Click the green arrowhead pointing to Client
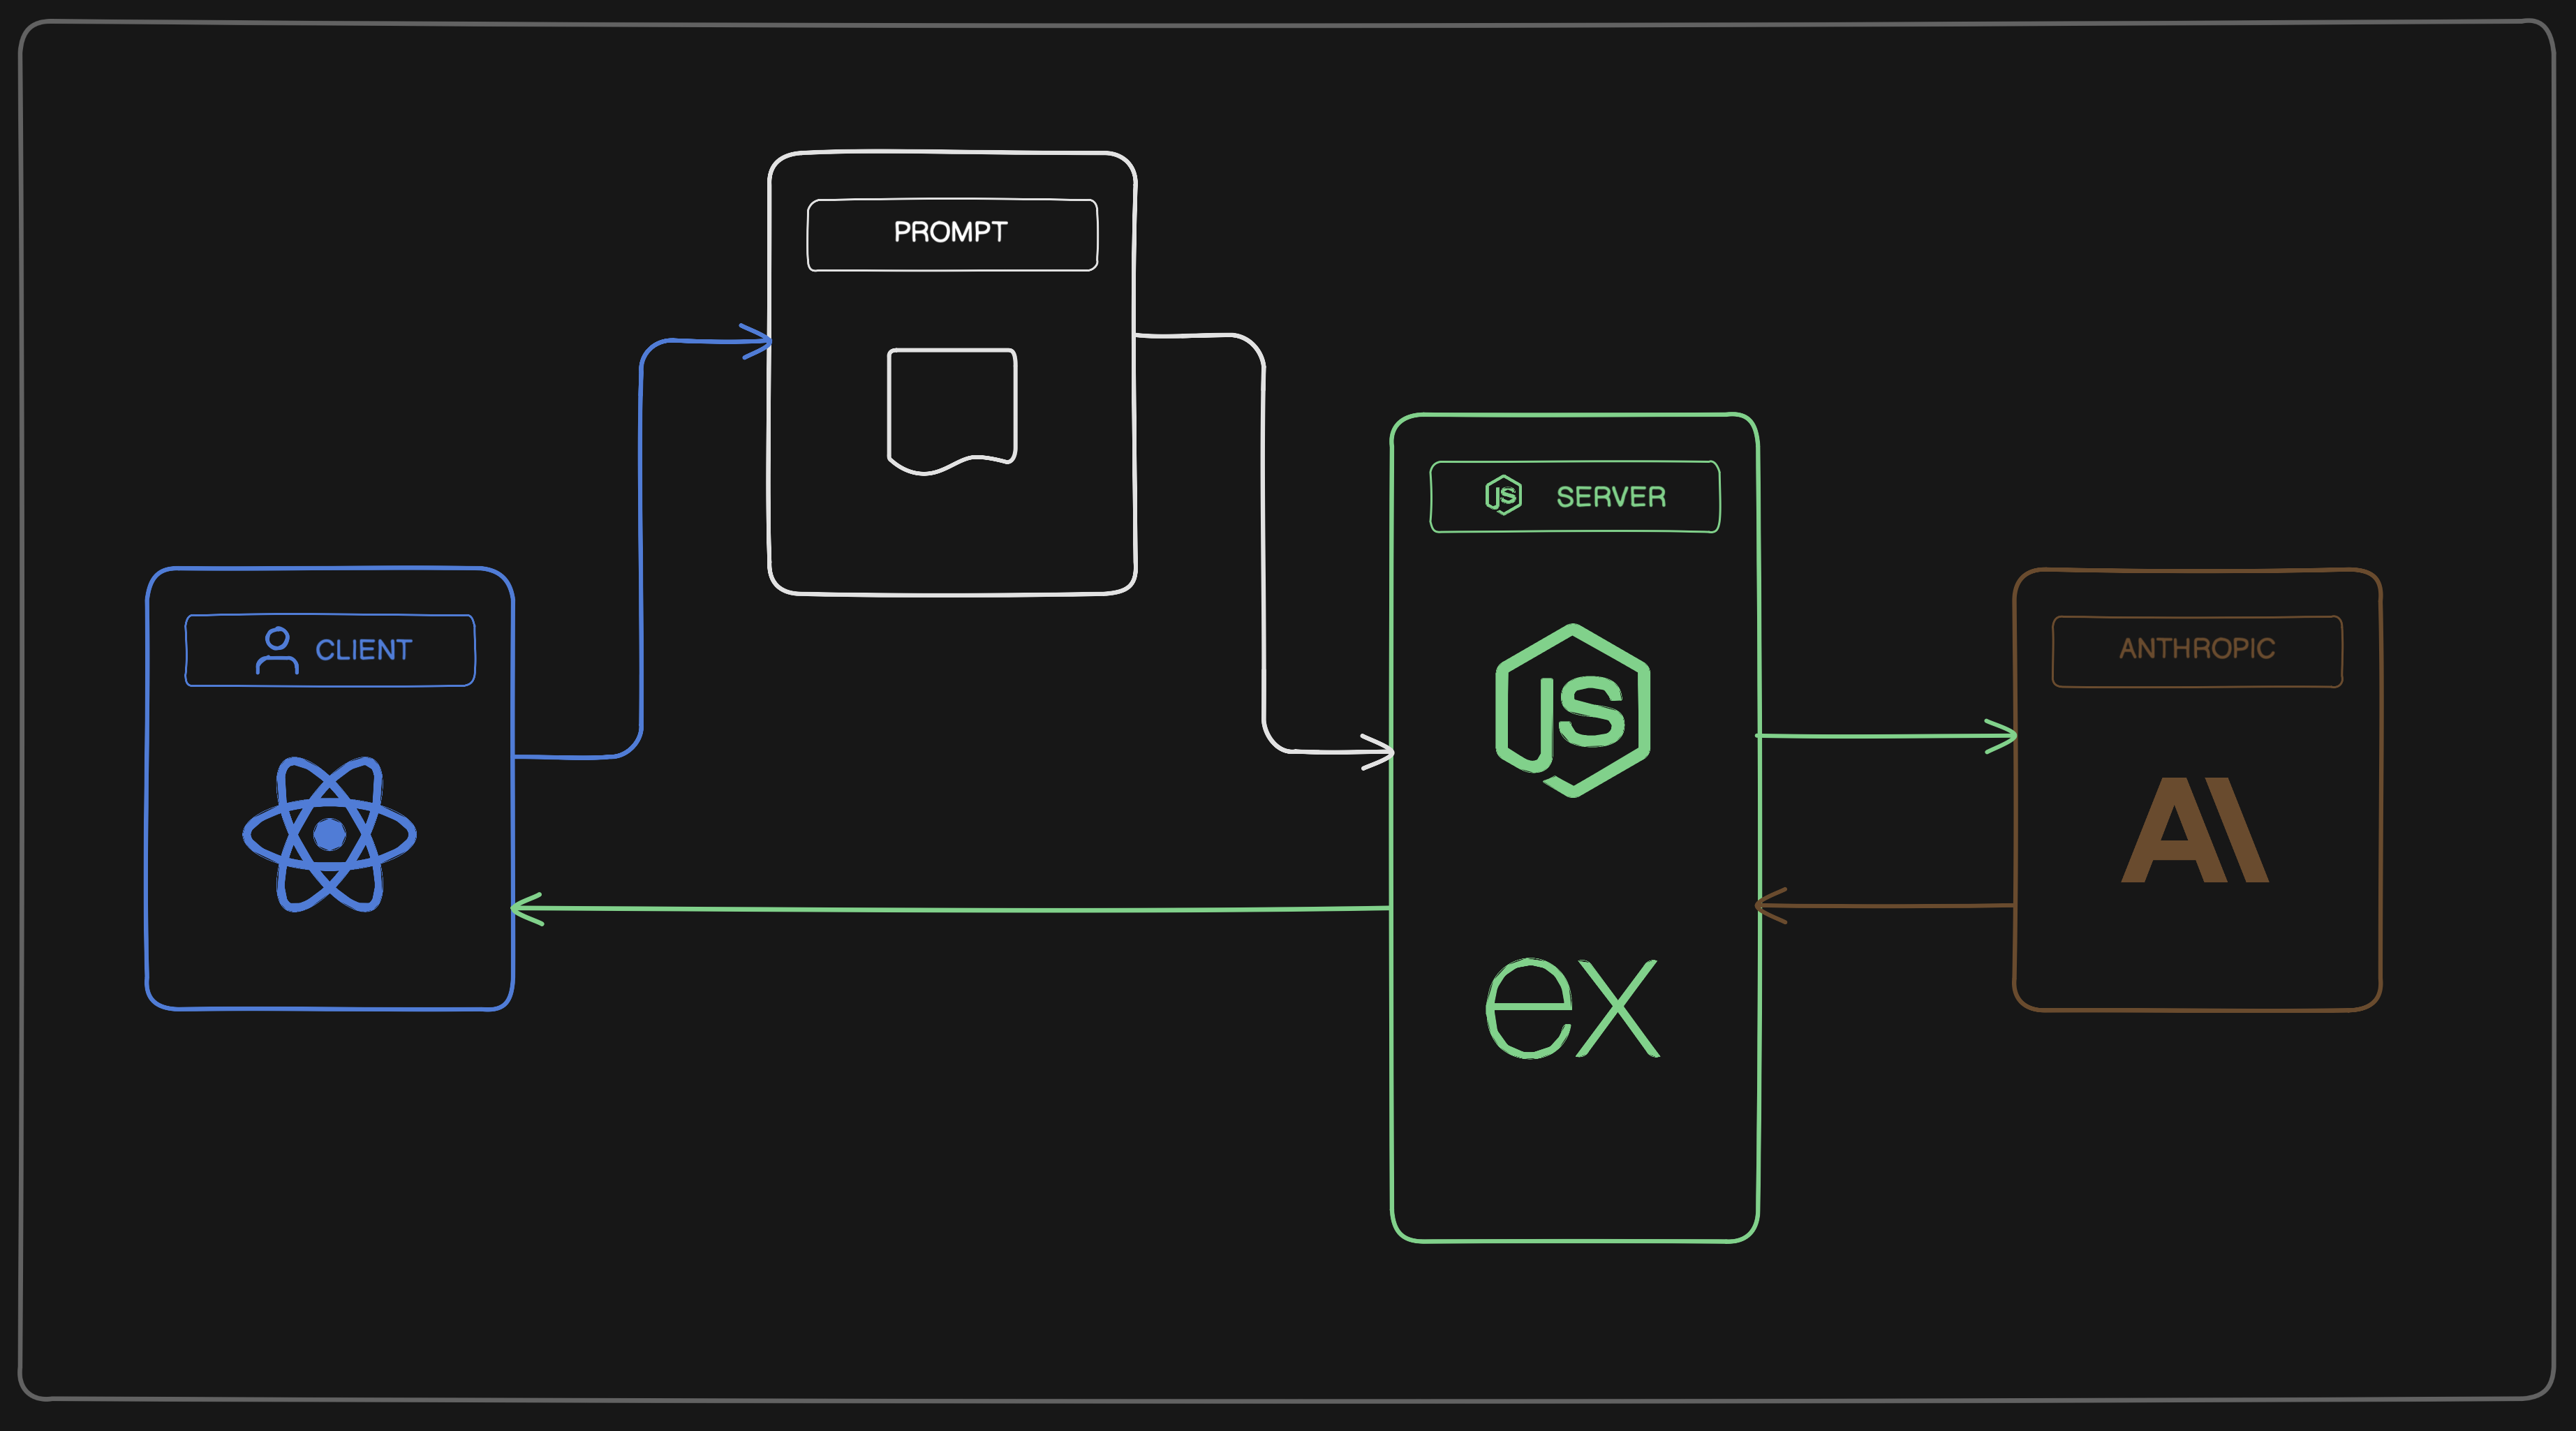Viewport: 2576px width, 1431px height. 524,908
